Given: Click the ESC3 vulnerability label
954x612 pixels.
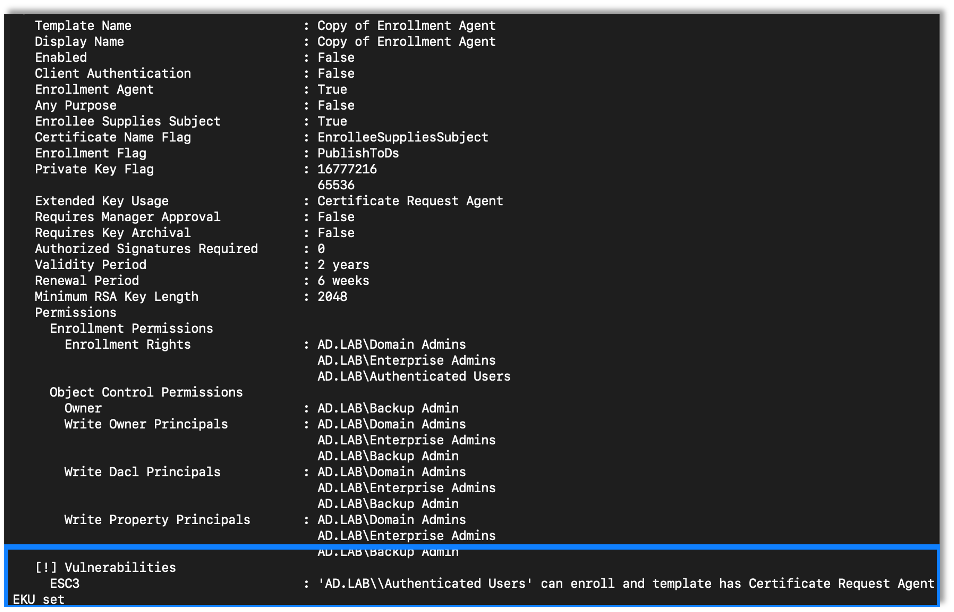Looking at the screenshot, I should pyautogui.click(x=64, y=583).
